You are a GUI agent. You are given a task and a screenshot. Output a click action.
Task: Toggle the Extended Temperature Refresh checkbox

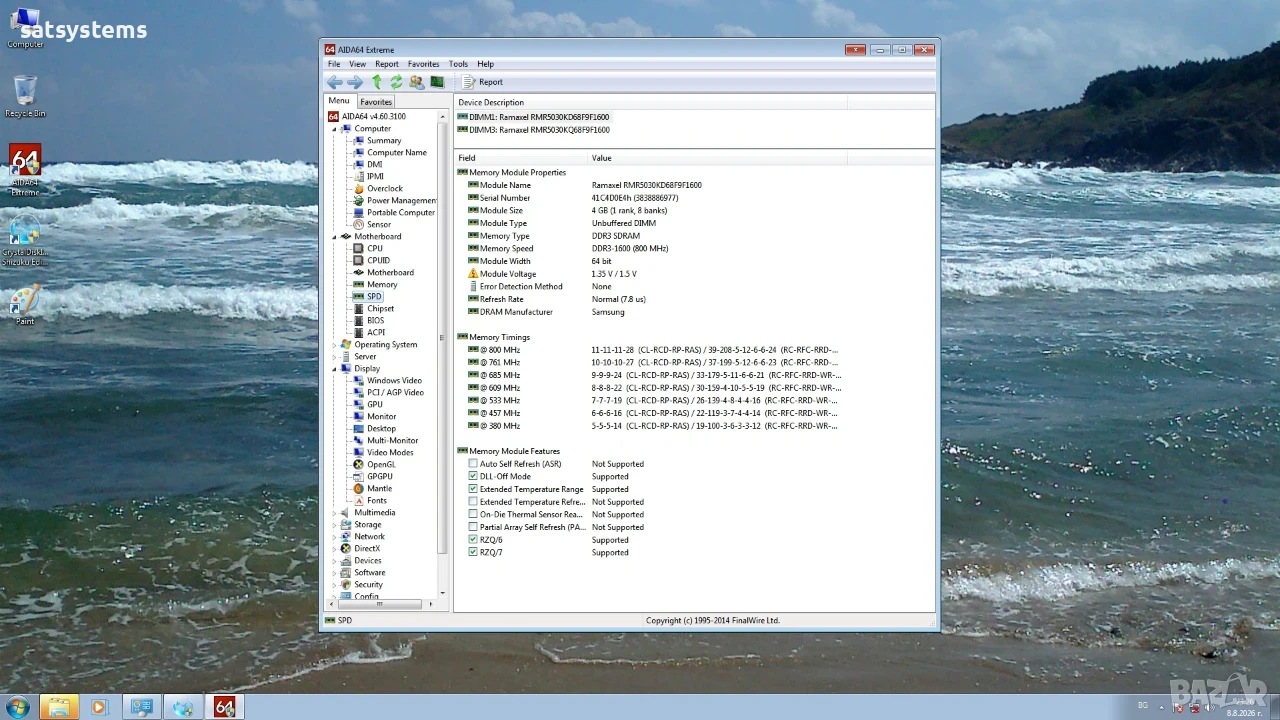tap(473, 502)
